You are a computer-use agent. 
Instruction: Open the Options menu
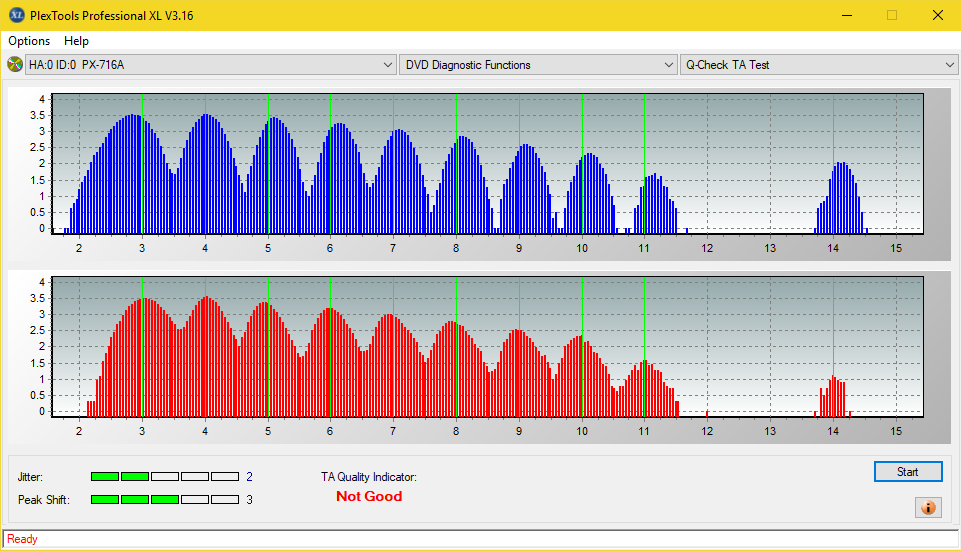(29, 40)
